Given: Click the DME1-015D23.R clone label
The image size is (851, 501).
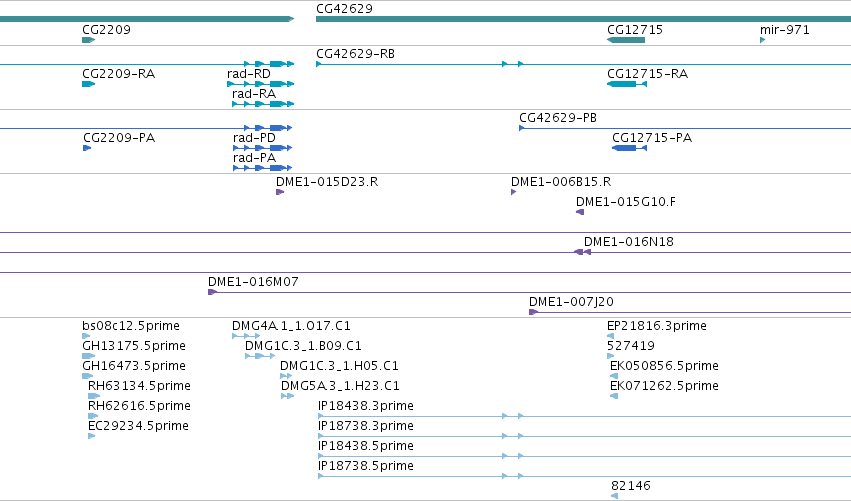Looking at the screenshot, I should [x=327, y=182].
